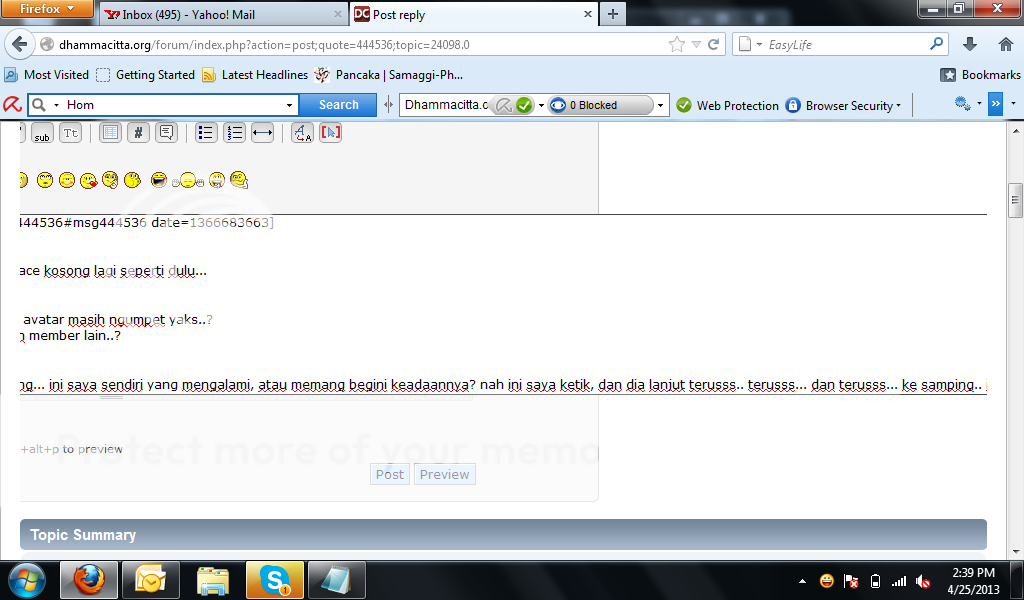The width and height of the screenshot is (1024, 600).
Task: Insert a quote using the speech bubble icon
Action: click(166, 133)
